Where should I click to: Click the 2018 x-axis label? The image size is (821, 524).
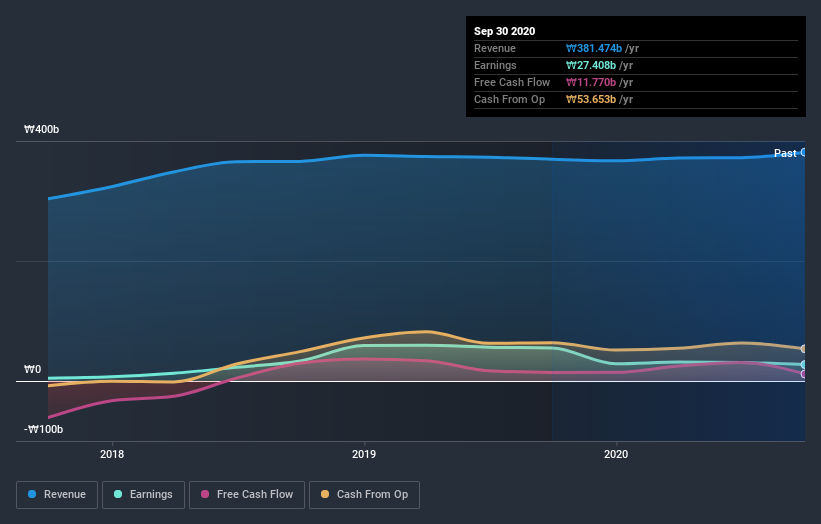112,454
